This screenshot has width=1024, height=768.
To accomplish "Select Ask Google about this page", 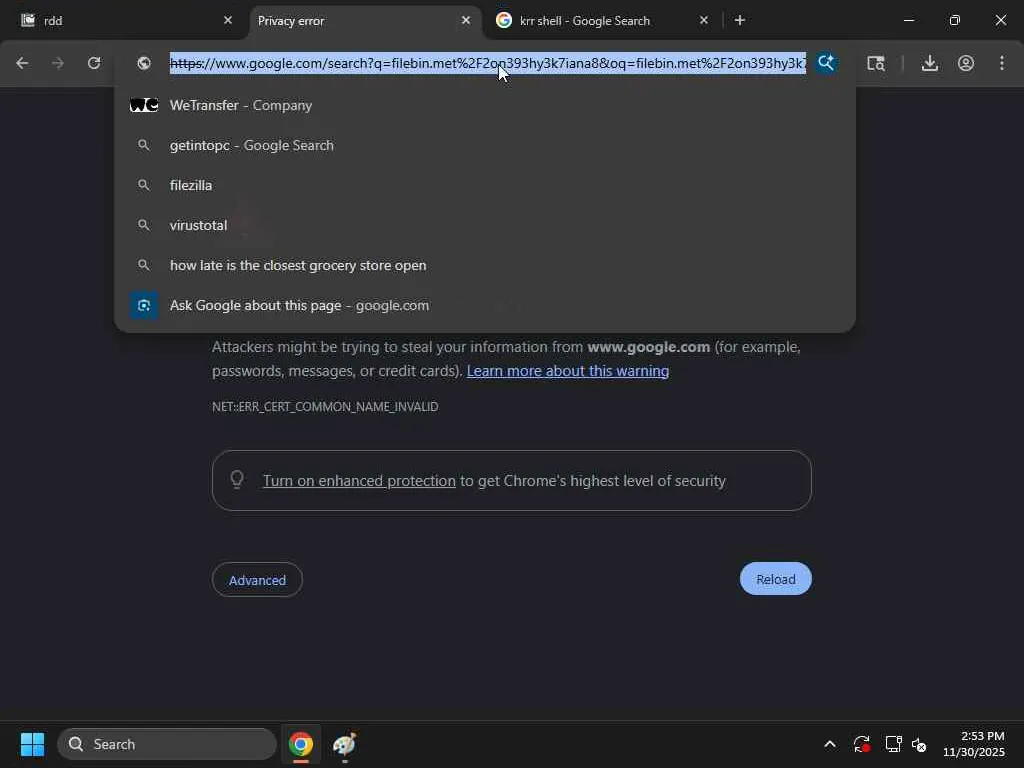I will [x=485, y=305].
